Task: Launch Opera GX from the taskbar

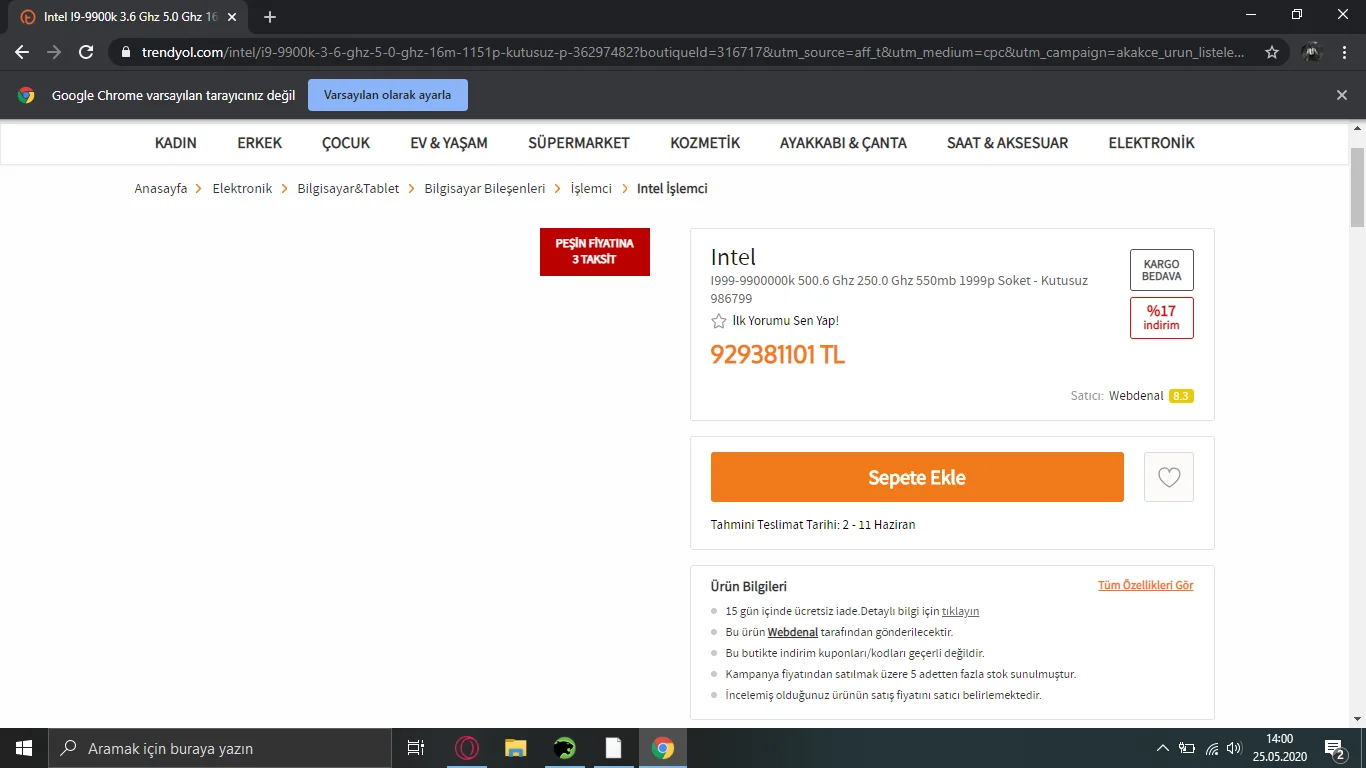Action: pos(466,747)
